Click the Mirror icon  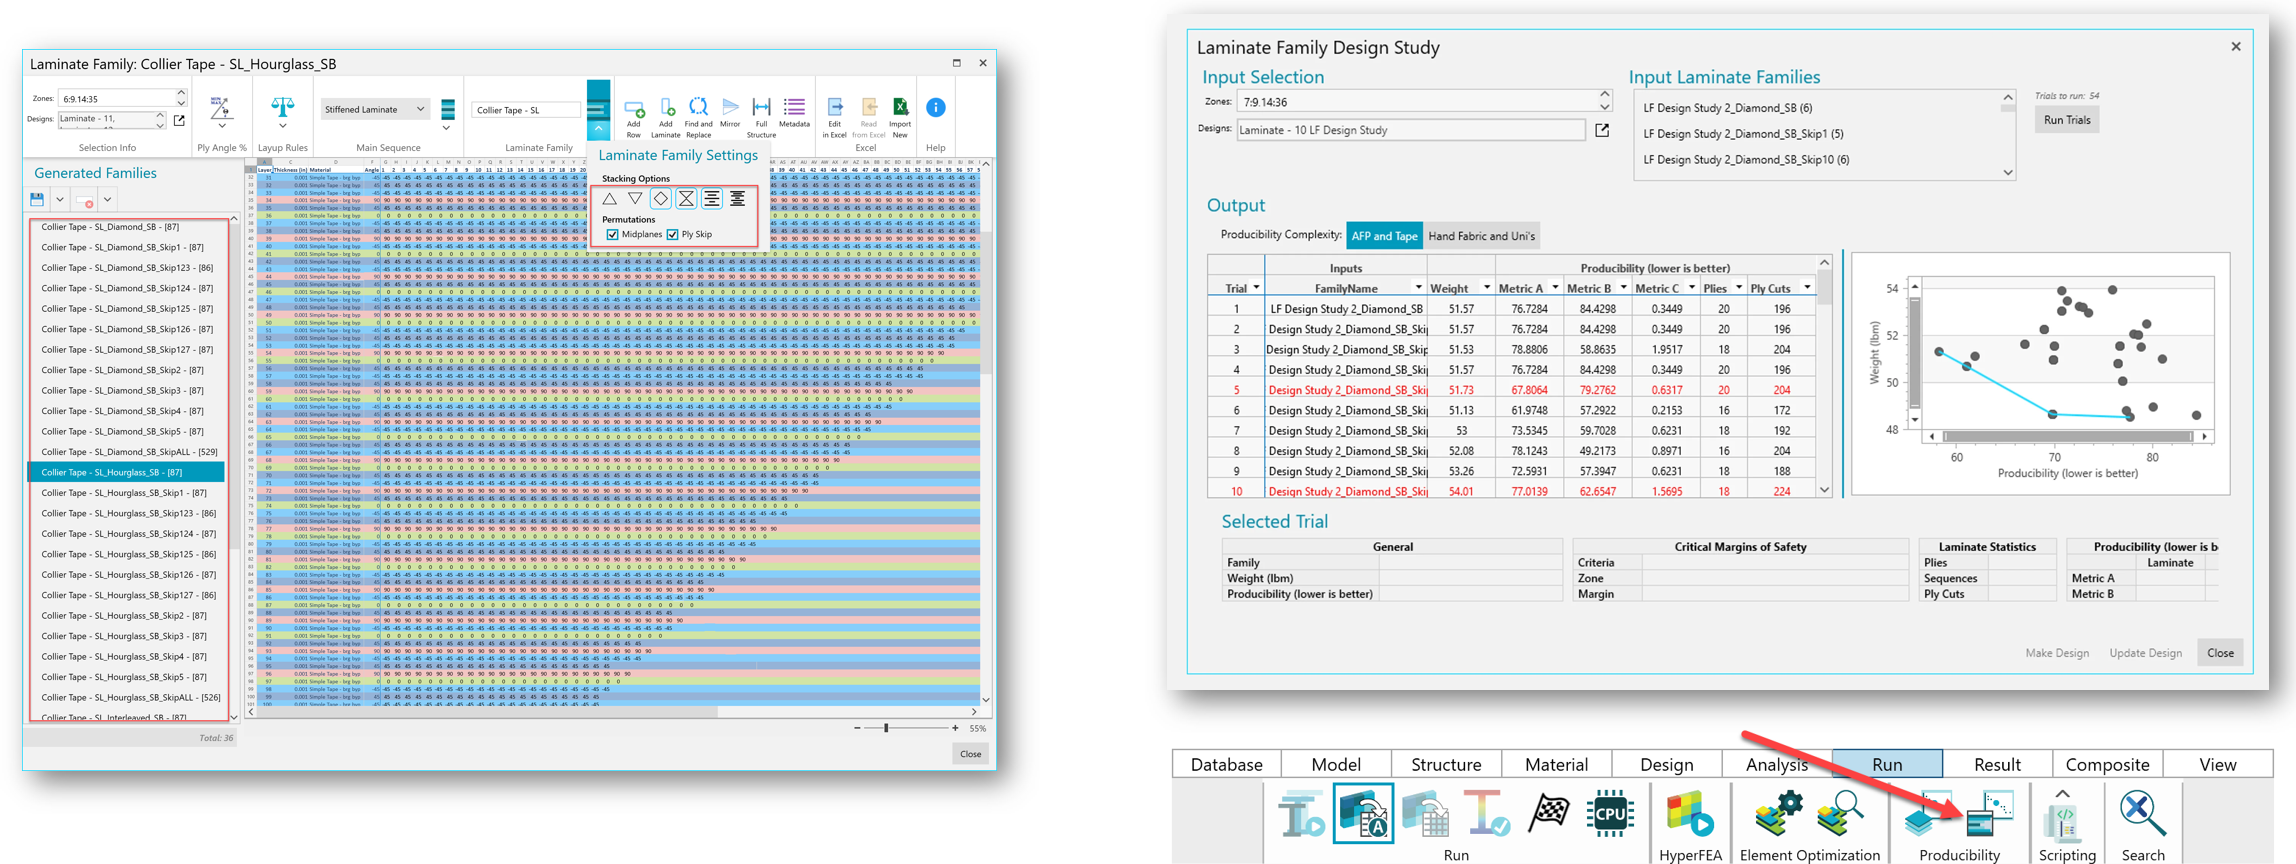click(x=731, y=107)
